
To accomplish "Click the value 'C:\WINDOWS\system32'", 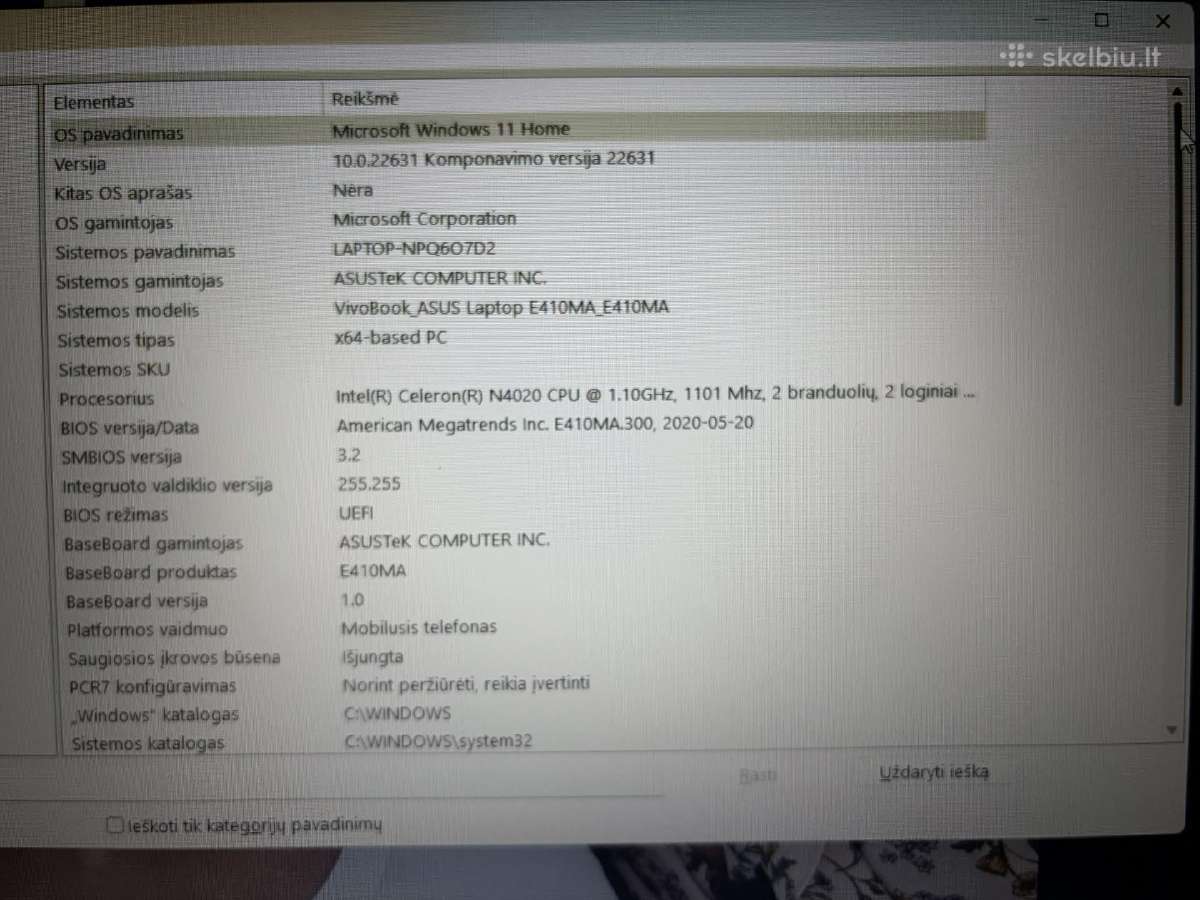I will click(x=439, y=741).
